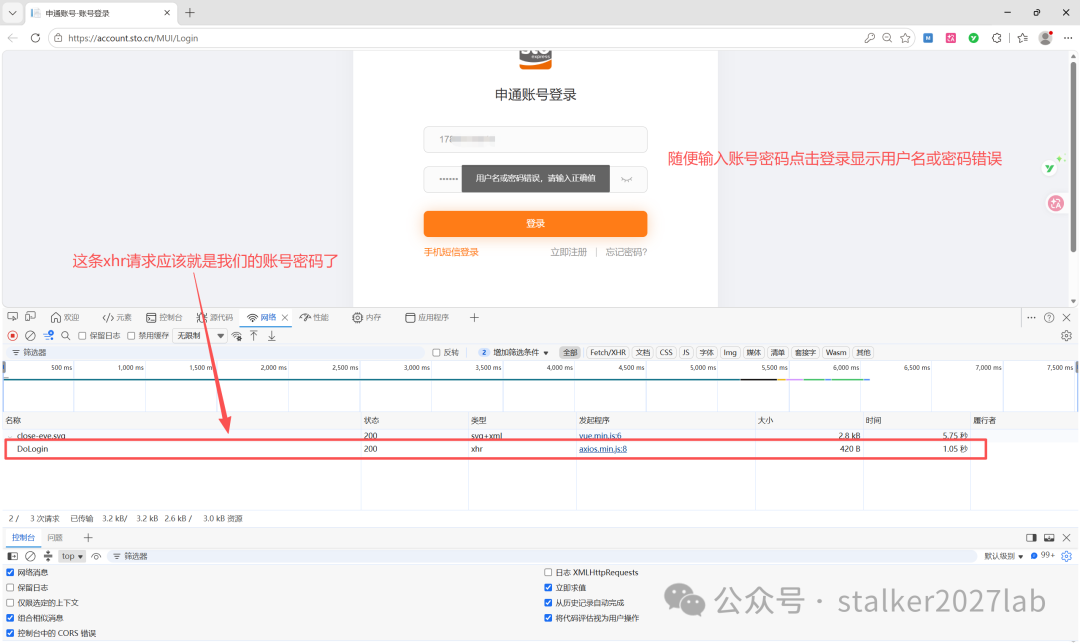Enable the 保留日志 checkbox in network toolbar
This screenshot has height=644, width=1080.
coord(82,335)
